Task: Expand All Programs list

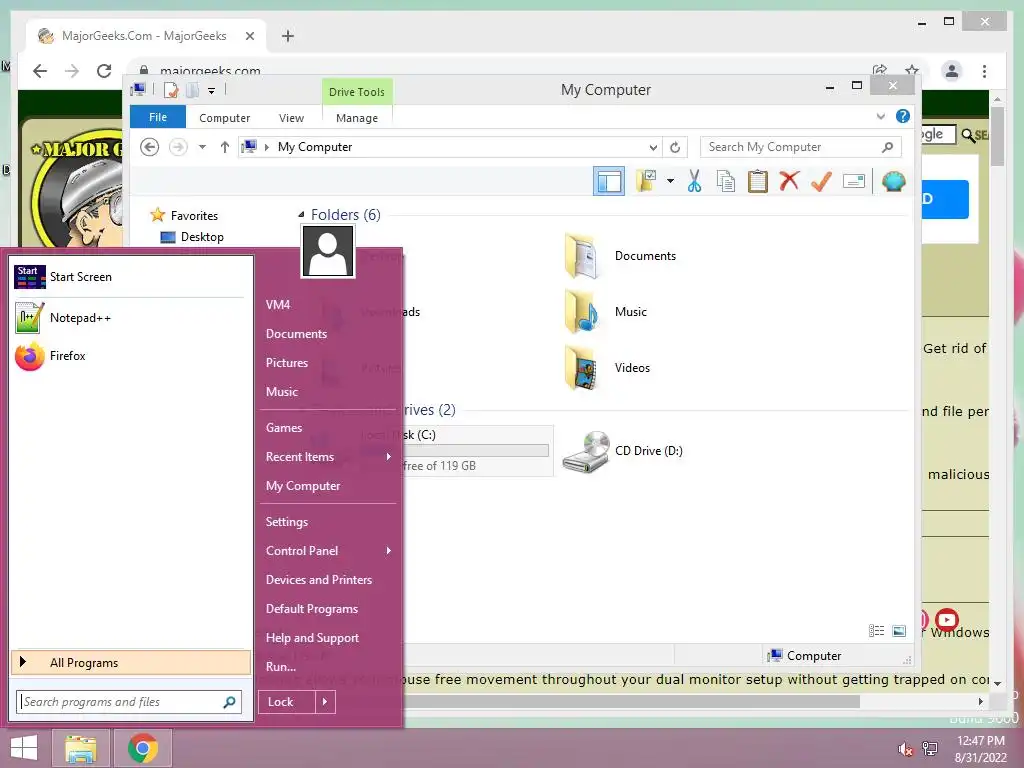Action: (131, 662)
